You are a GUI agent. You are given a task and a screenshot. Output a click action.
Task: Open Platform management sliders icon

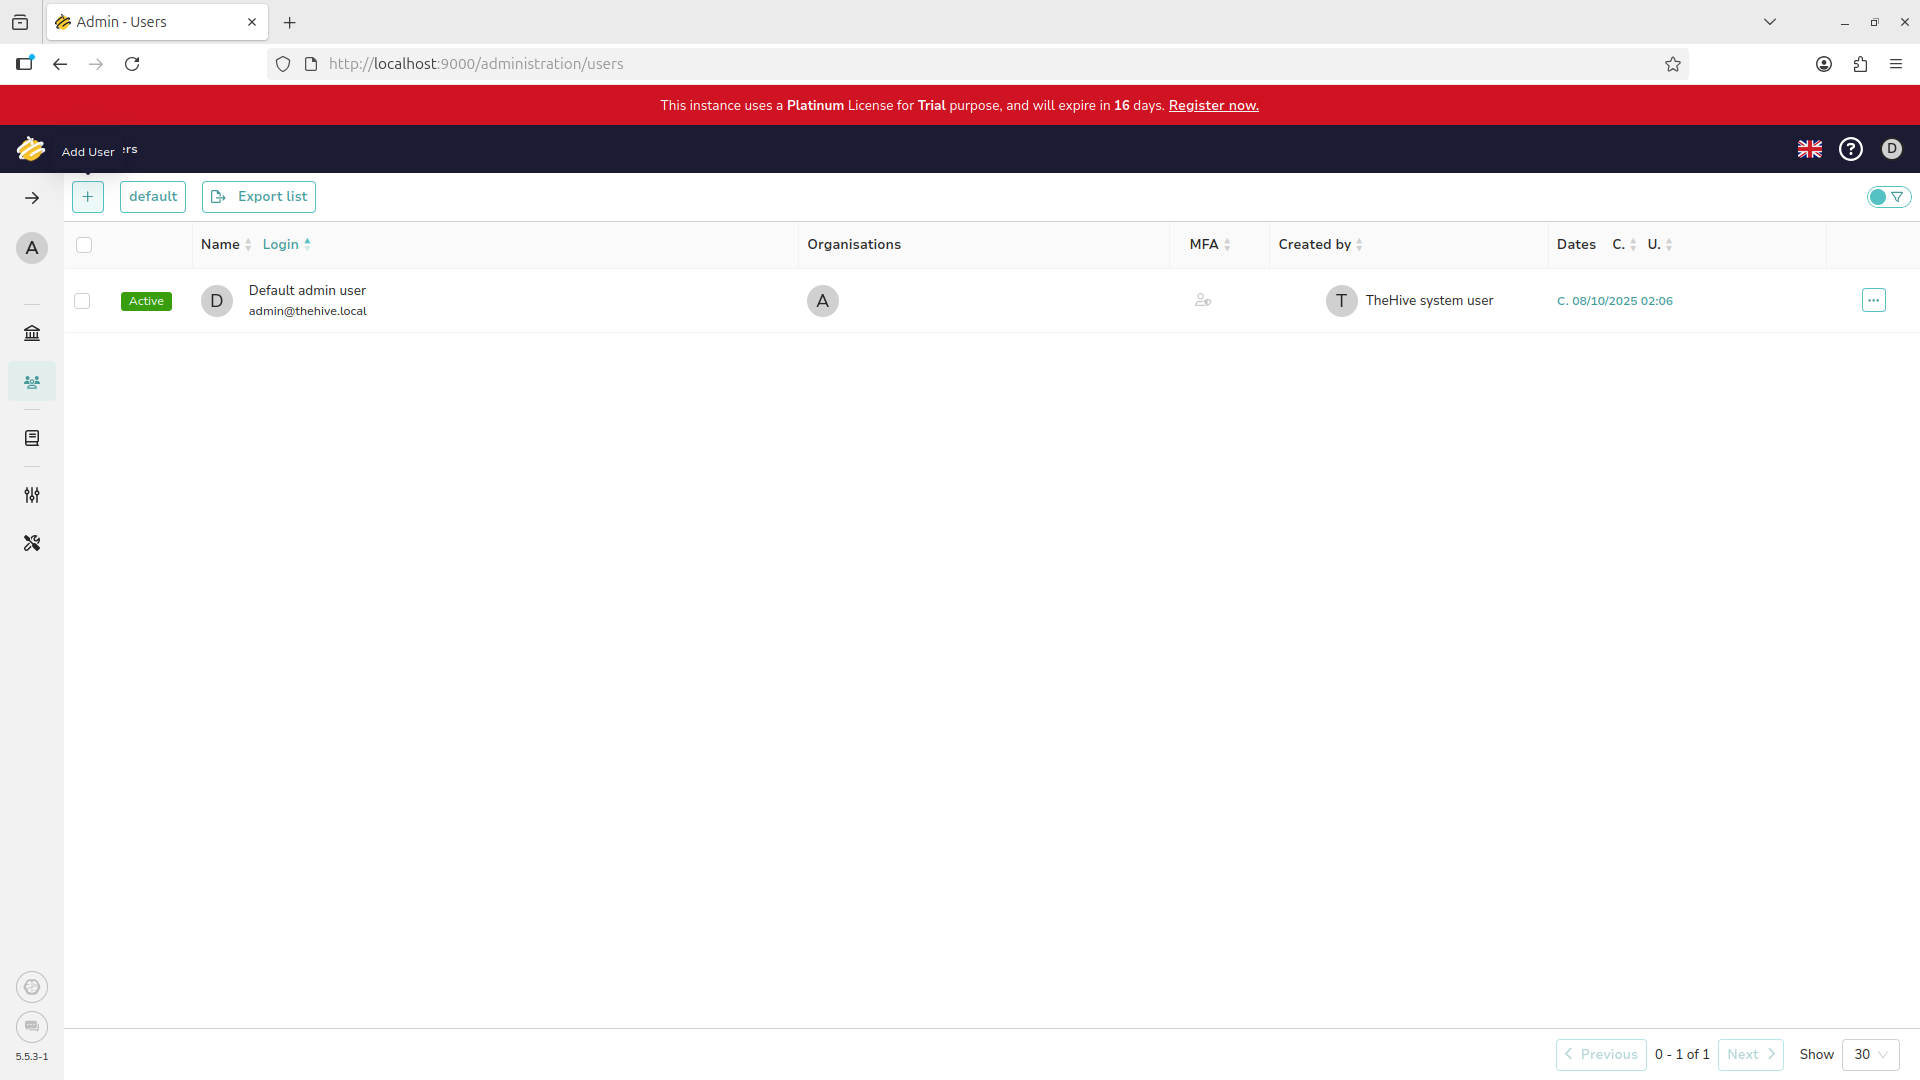(32, 495)
